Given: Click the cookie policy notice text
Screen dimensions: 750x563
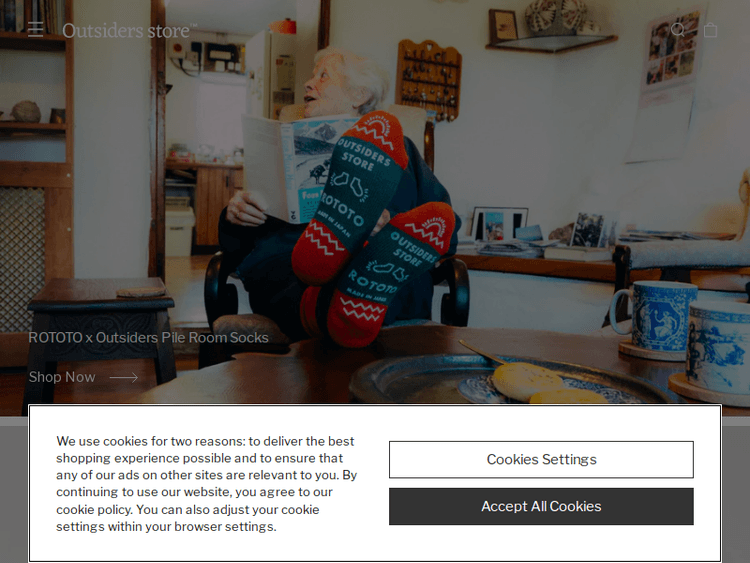Looking at the screenshot, I should tap(206, 484).
